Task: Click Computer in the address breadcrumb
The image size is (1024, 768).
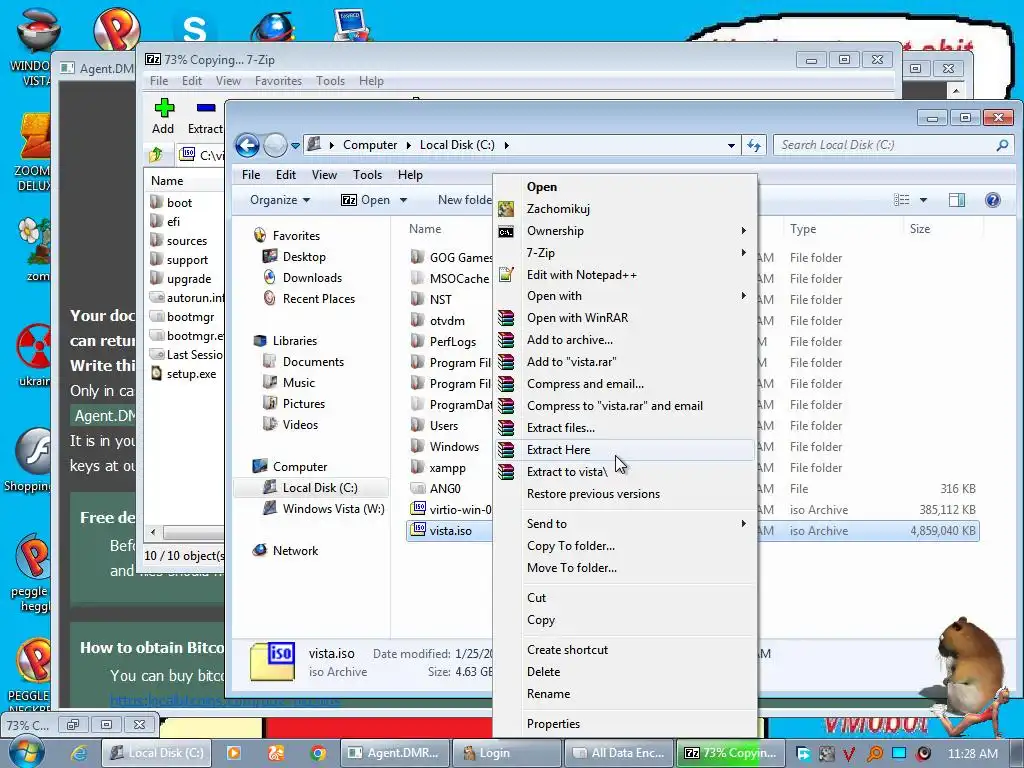Action: 370,145
